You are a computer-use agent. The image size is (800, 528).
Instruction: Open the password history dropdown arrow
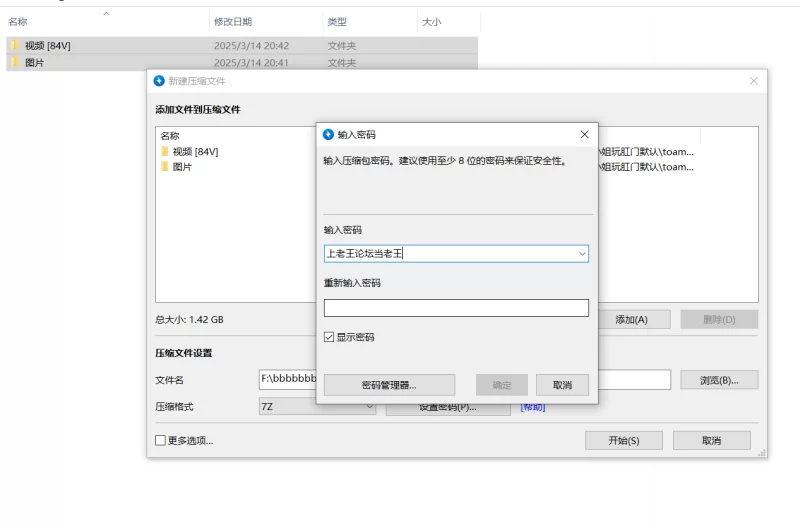point(582,254)
